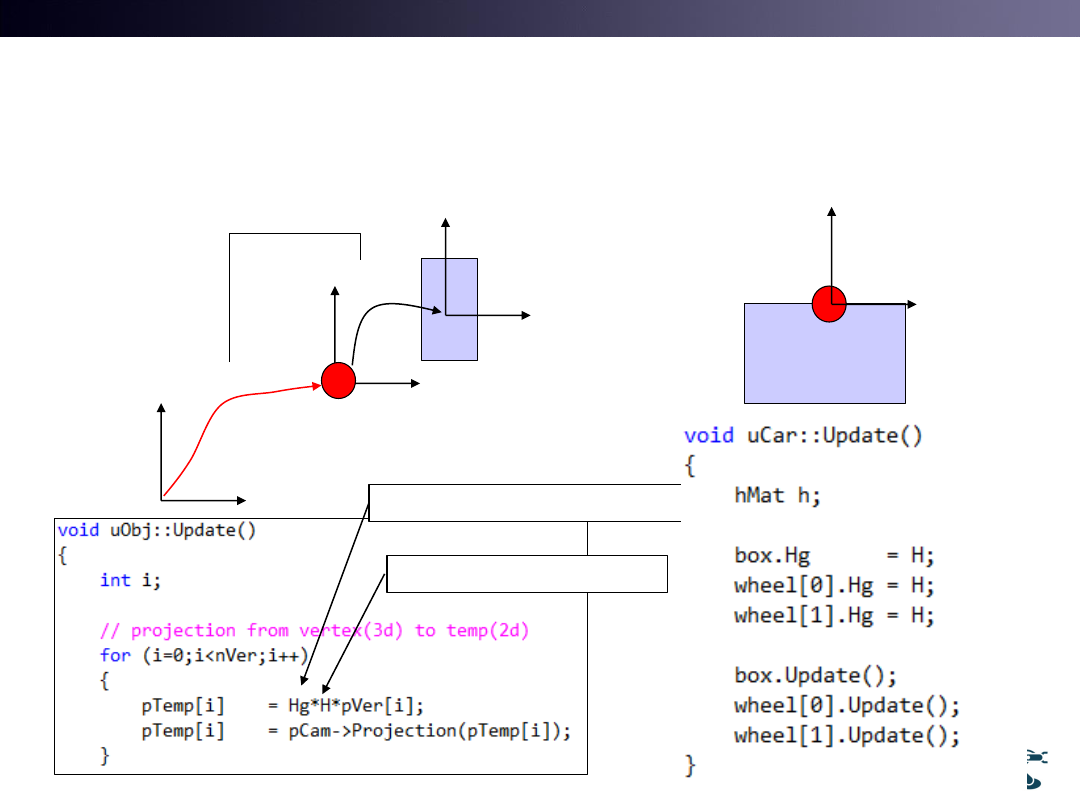Click the red circle on the middle axes
The width and height of the screenshot is (1080, 810).
(x=339, y=381)
